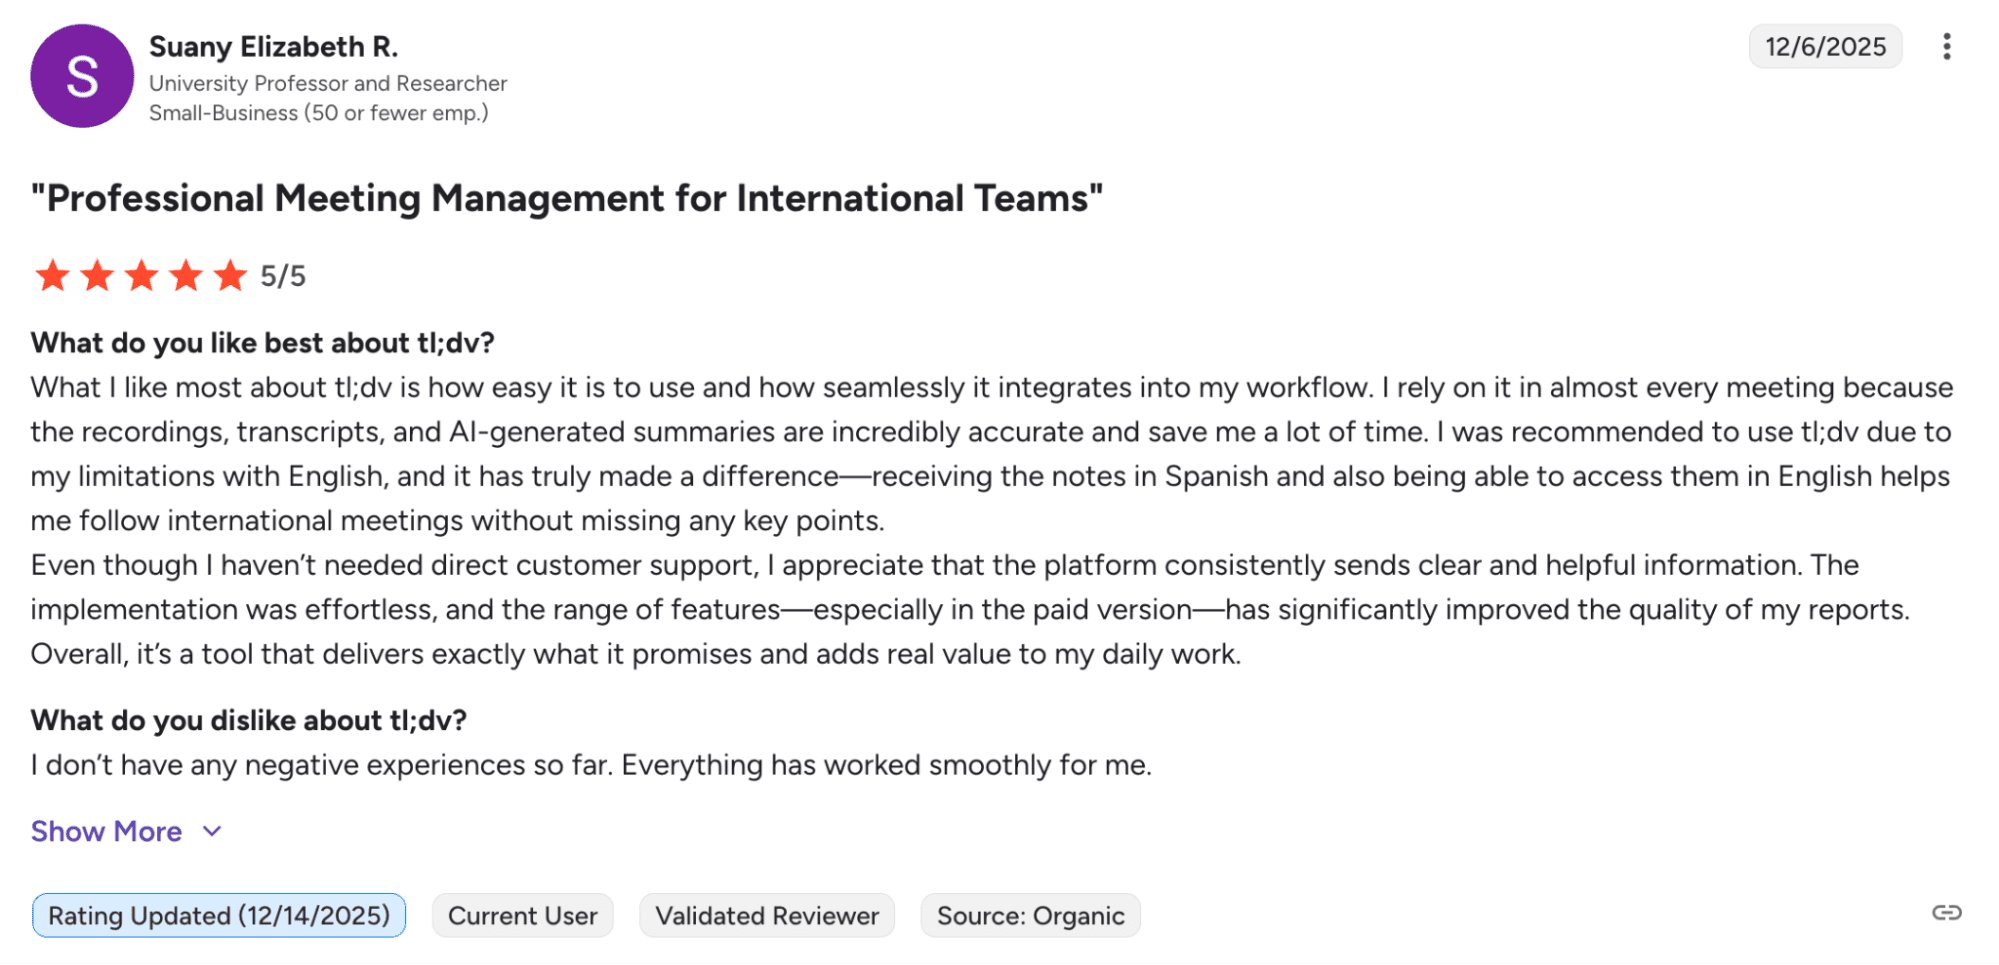This screenshot has width=1999, height=965.
Task: Open reviewer profile Suany Elizabeth R.
Action: [x=273, y=47]
